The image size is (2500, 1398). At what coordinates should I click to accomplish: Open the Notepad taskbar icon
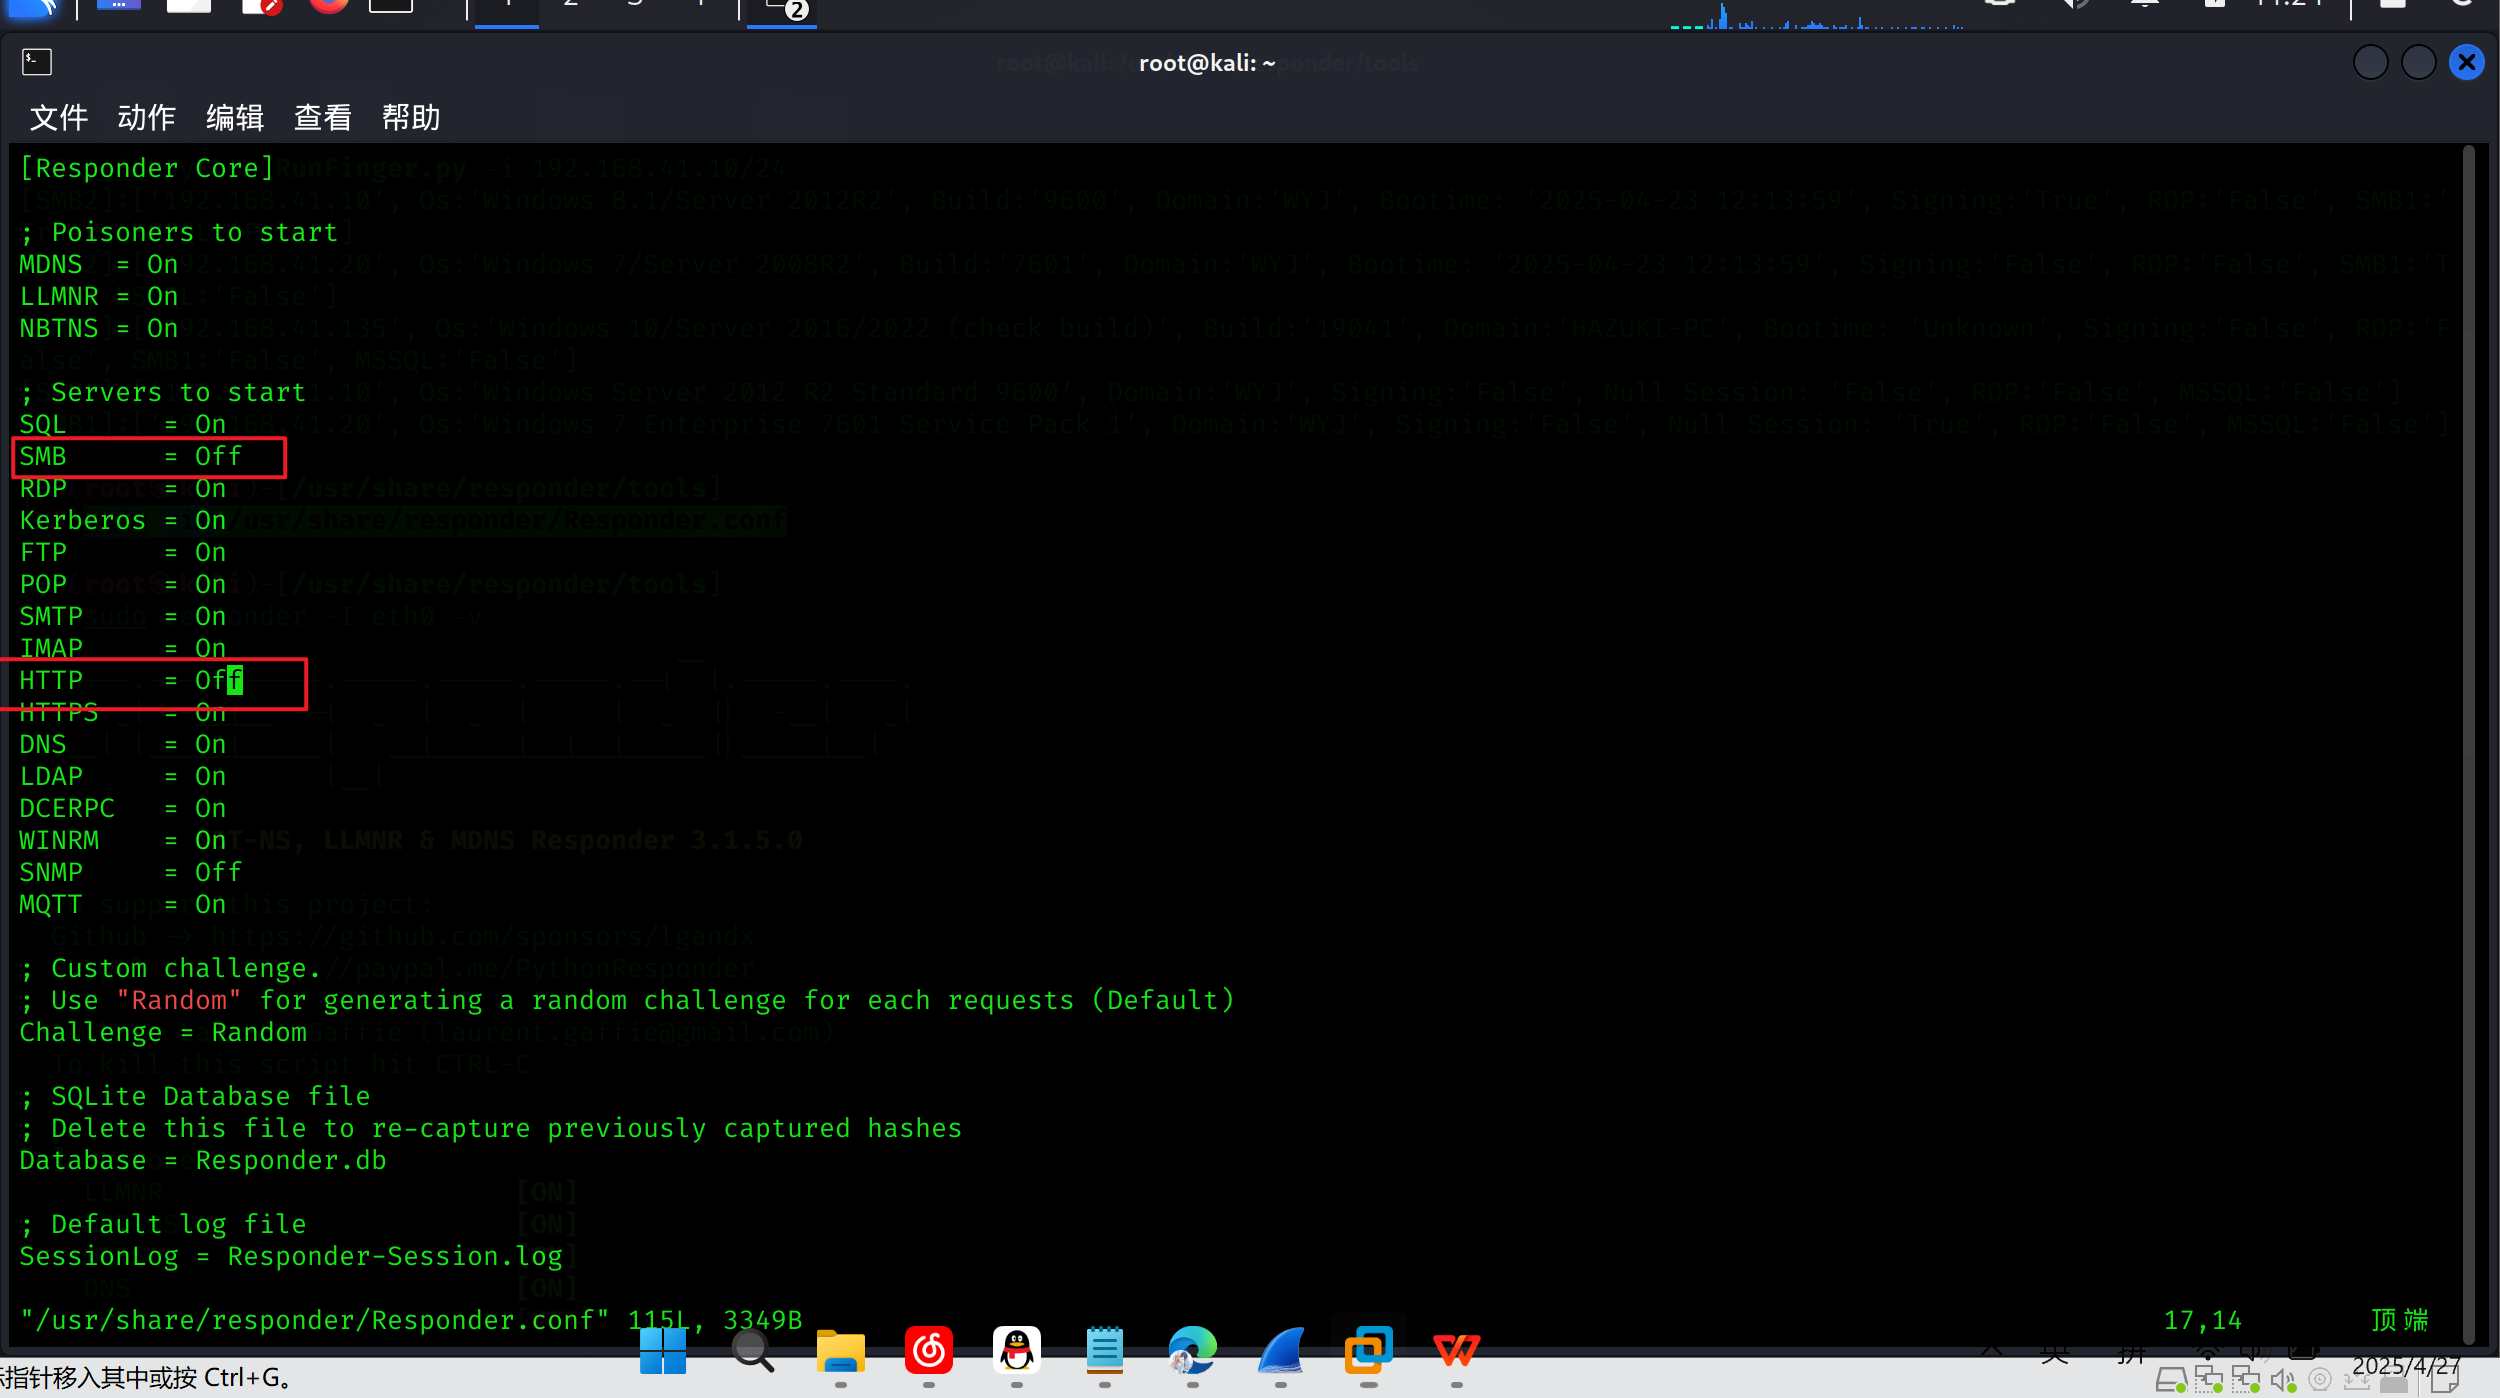coord(1104,1351)
